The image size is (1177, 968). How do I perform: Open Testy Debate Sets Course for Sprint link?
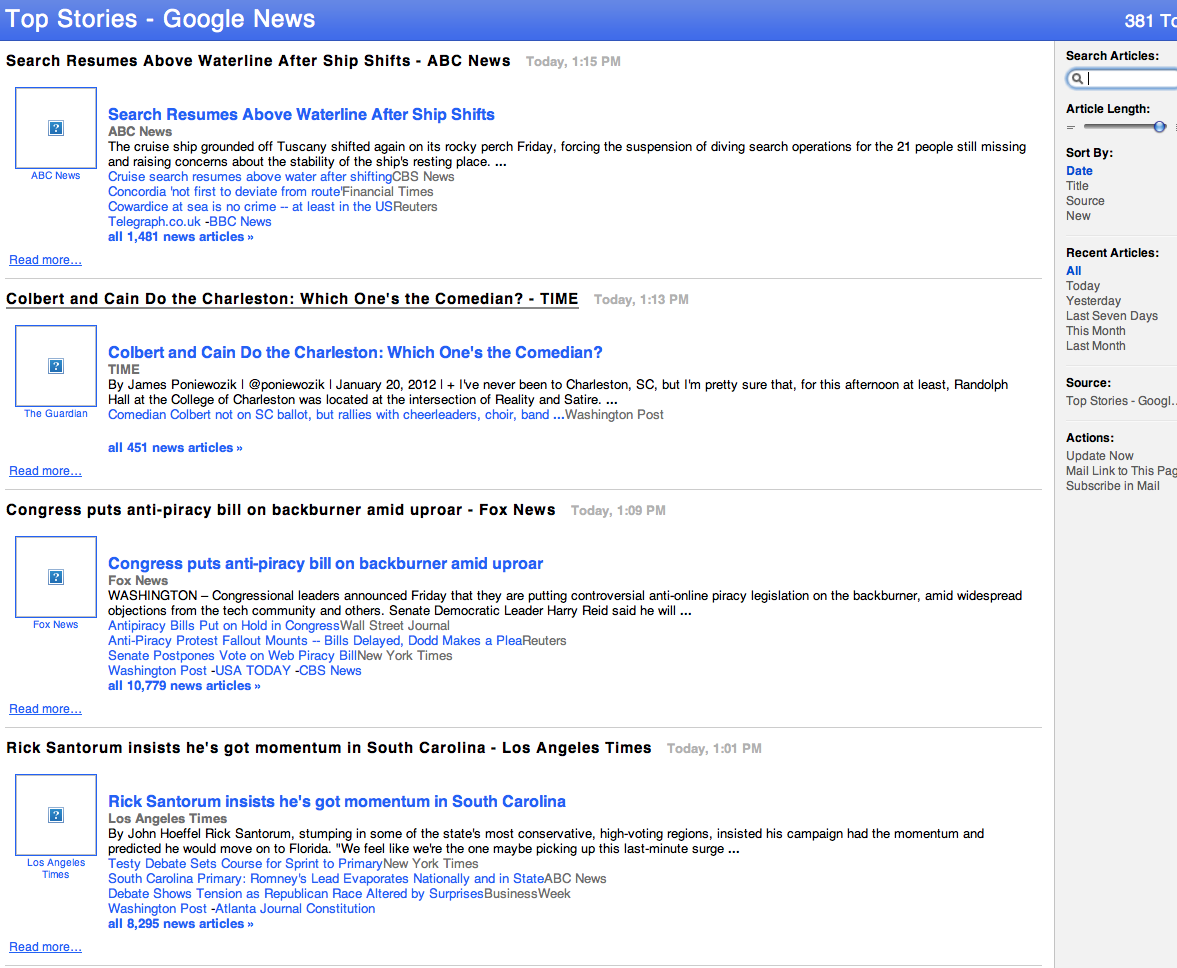[x=245, y=864]
